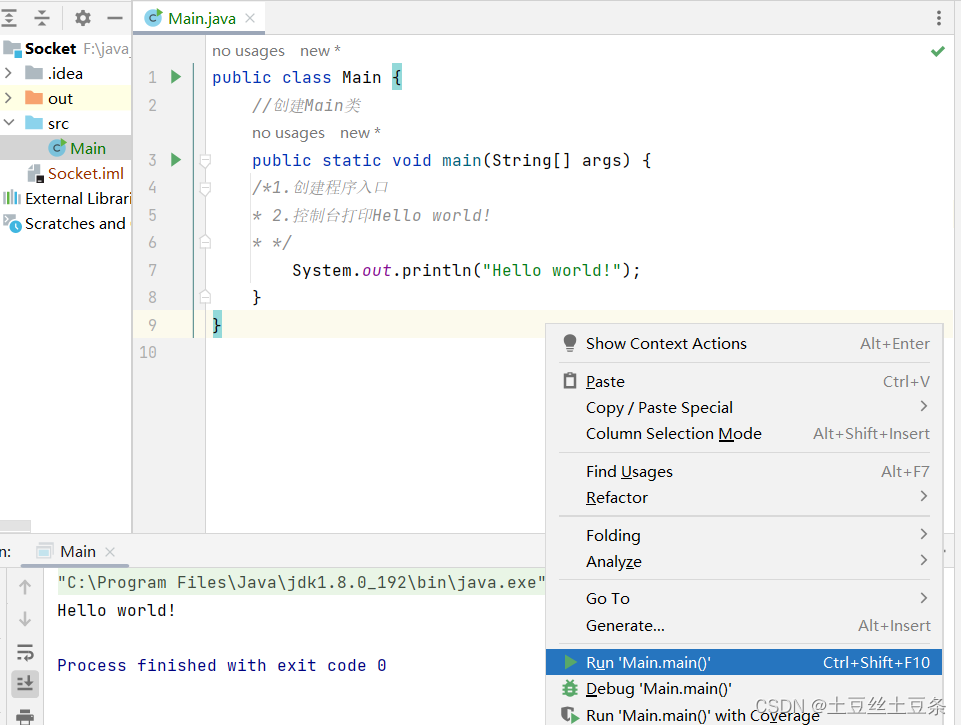Click the lightbulb Show Context Actions icon

coord(569,343)
